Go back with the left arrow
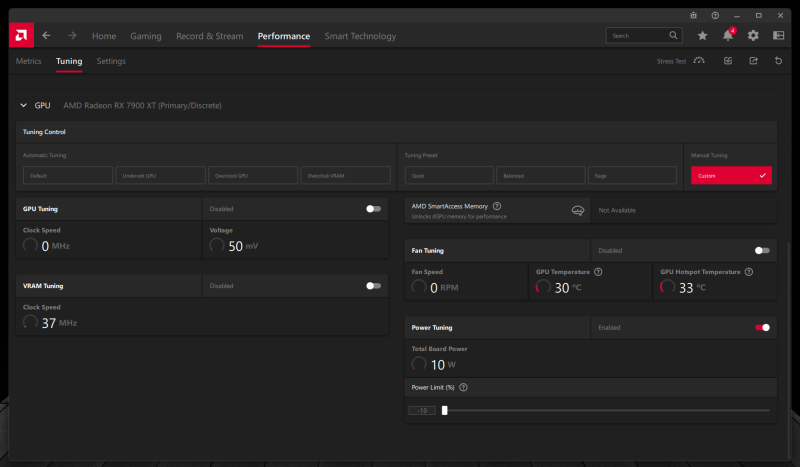The width and height of the screenshot is (800, 467). pyautogui.click(x=46, y=35)
